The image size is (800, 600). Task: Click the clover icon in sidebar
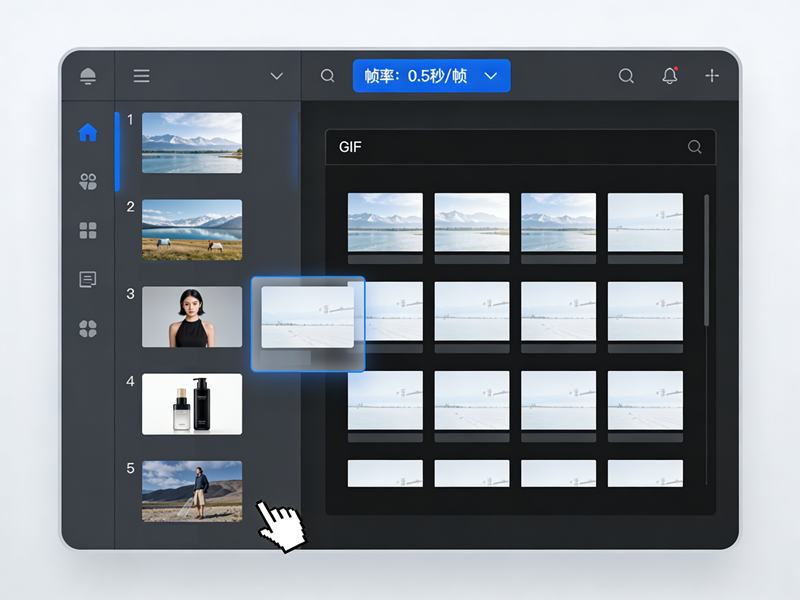88,328
